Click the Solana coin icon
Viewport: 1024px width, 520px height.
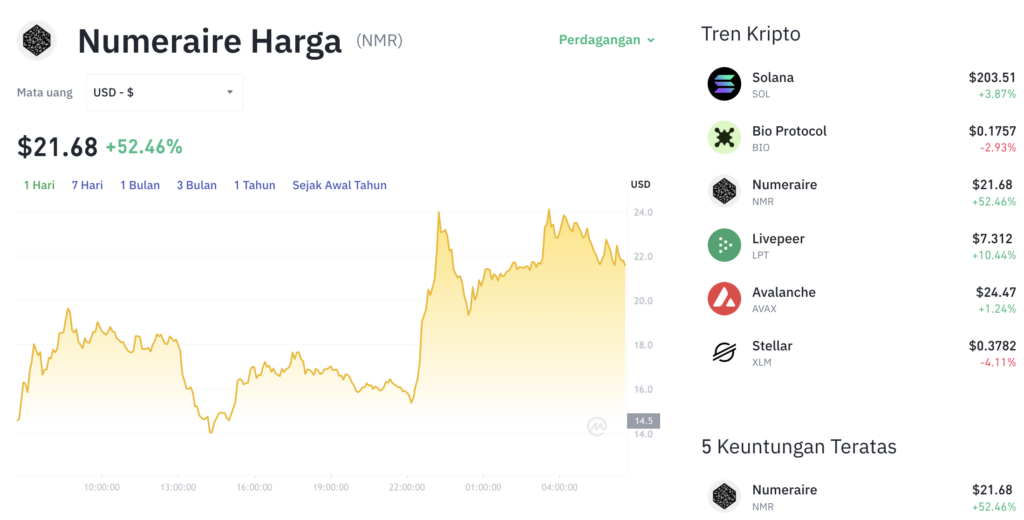point(724,84)
